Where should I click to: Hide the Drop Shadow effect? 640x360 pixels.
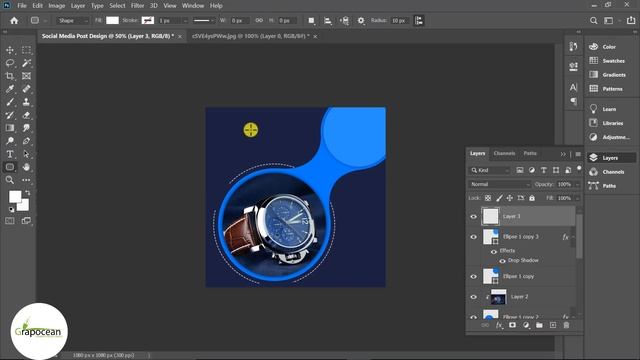coord(502,261)
